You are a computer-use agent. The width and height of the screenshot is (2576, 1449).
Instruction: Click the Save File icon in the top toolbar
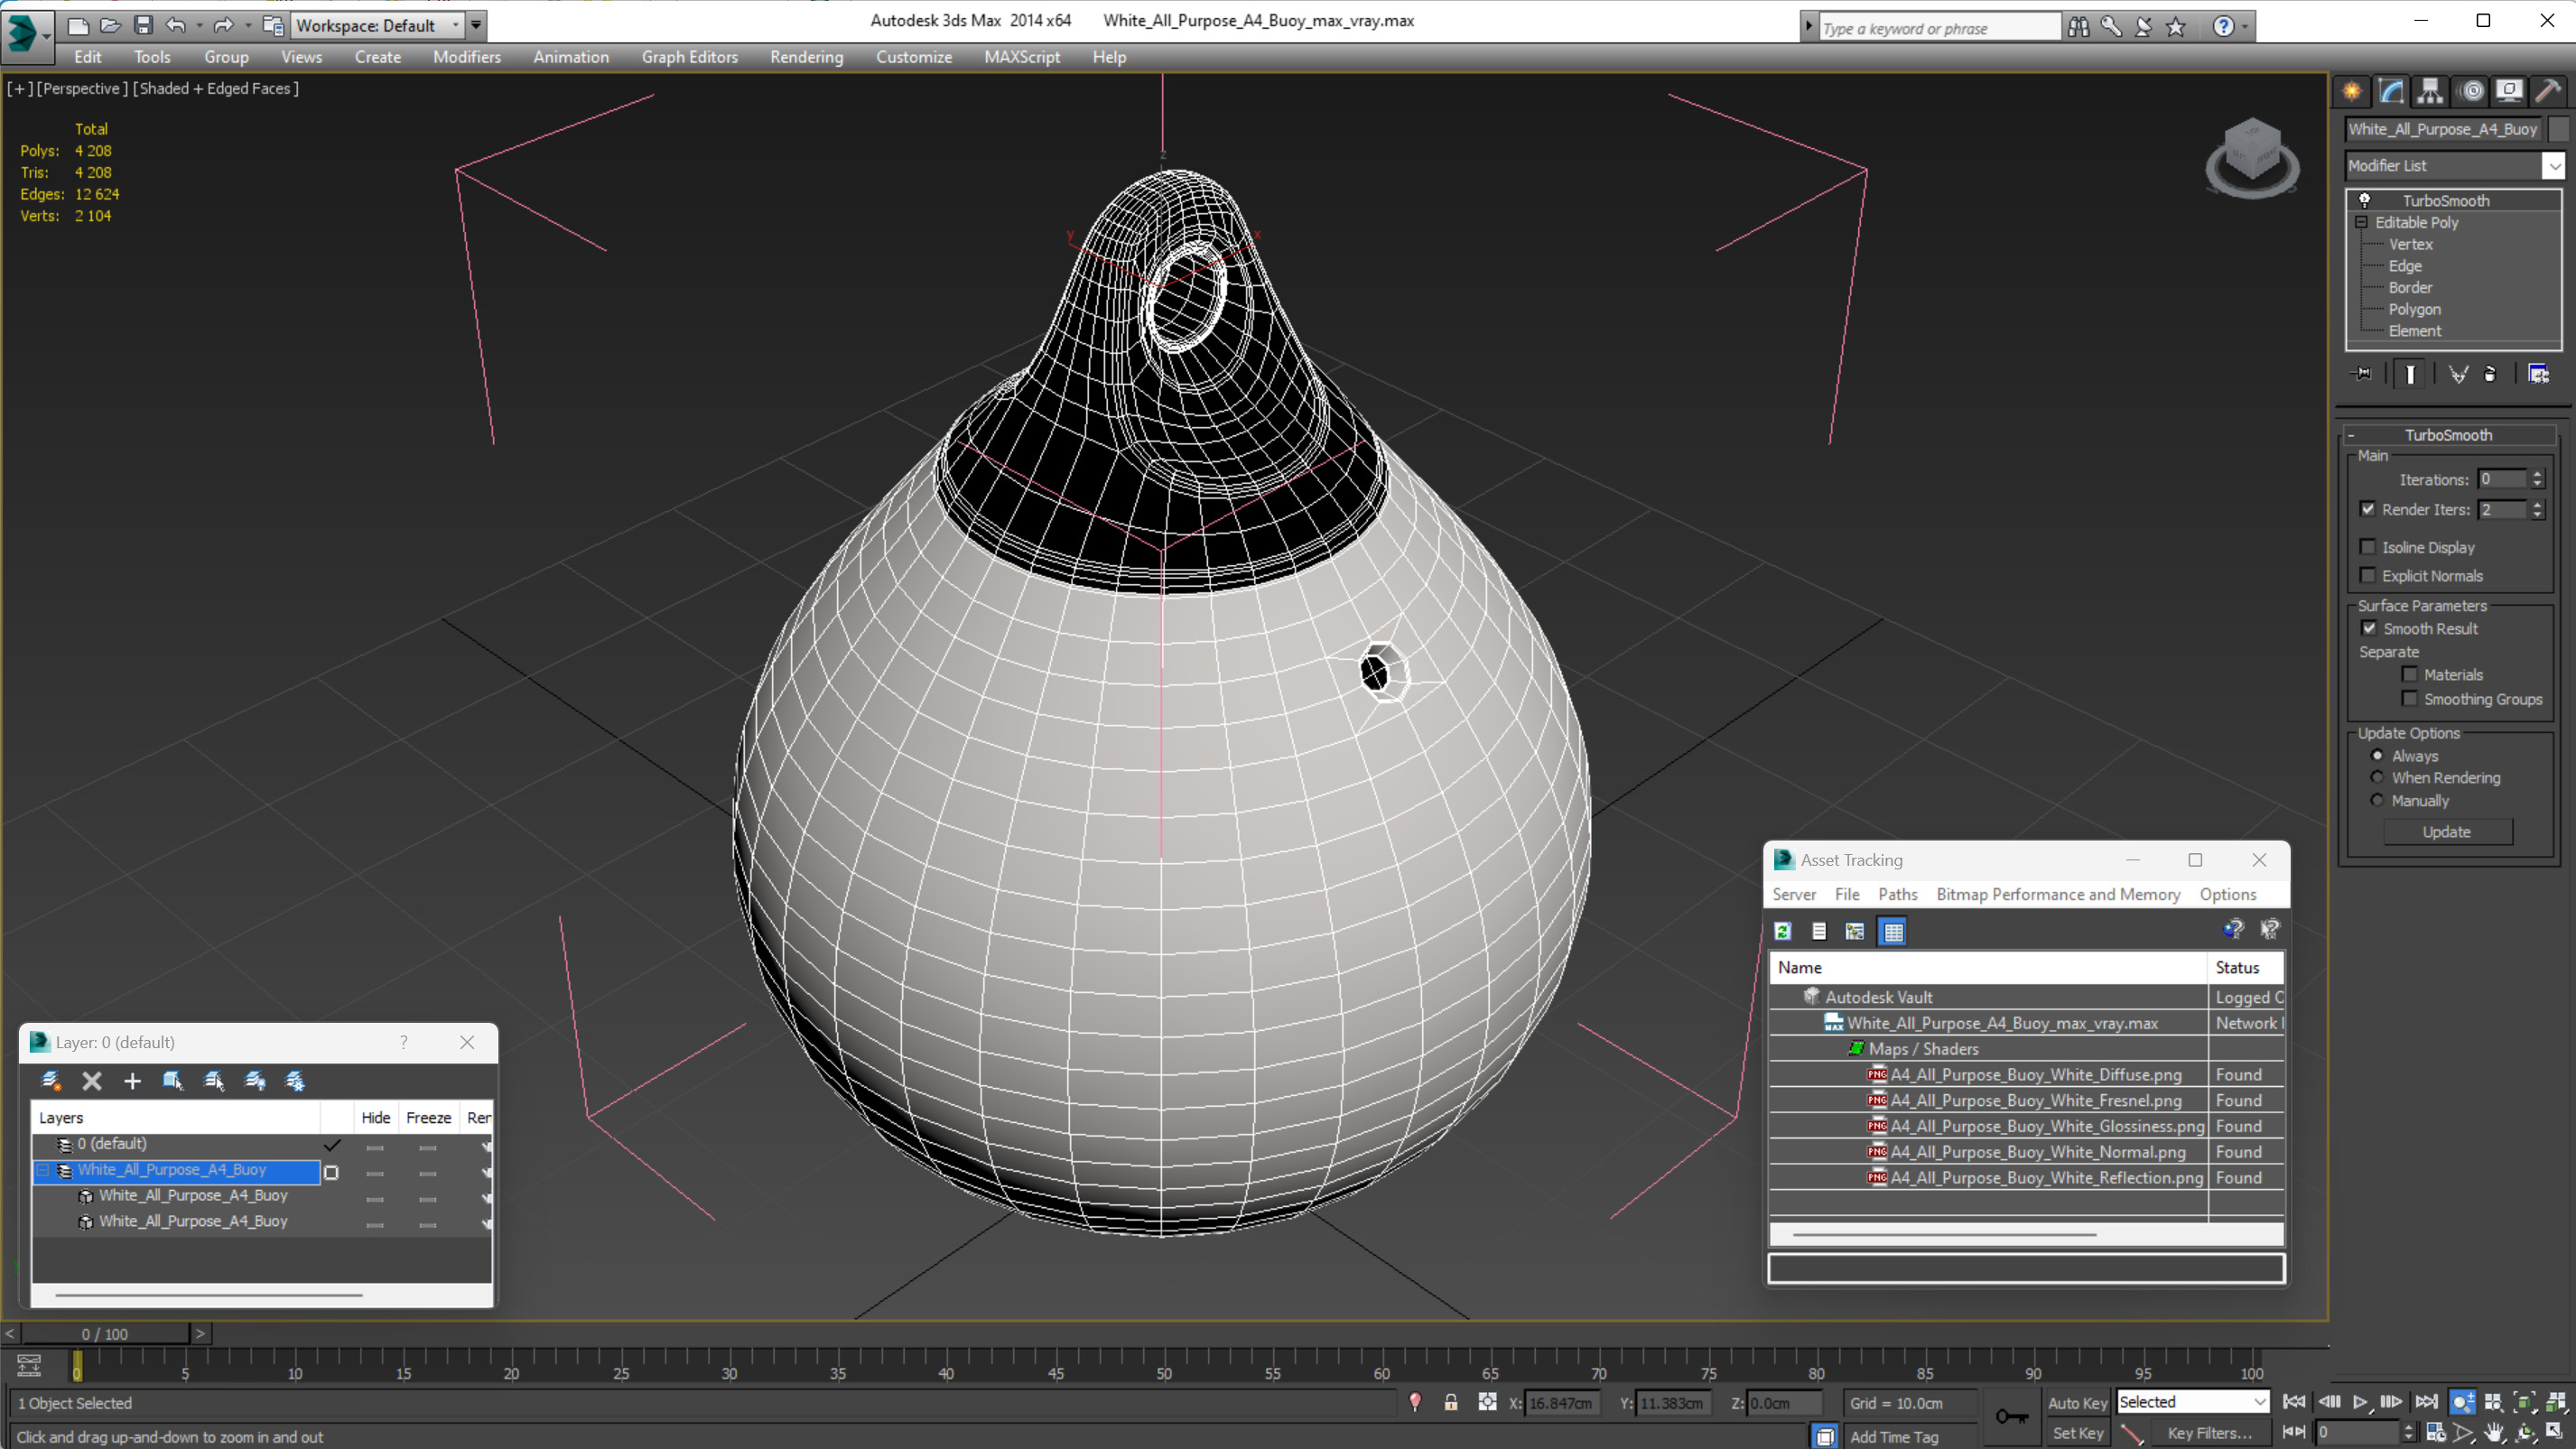coord(143,25)
